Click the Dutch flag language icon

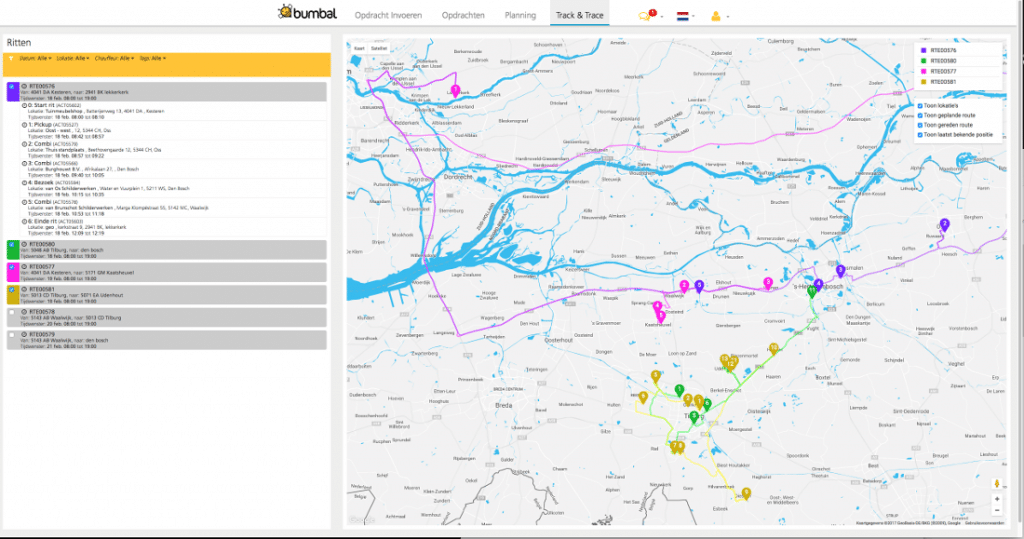click(682, 16)
